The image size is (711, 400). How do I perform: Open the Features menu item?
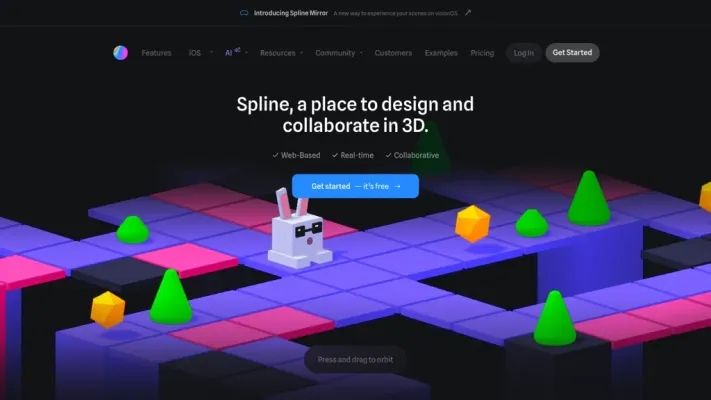coord(156,53)
